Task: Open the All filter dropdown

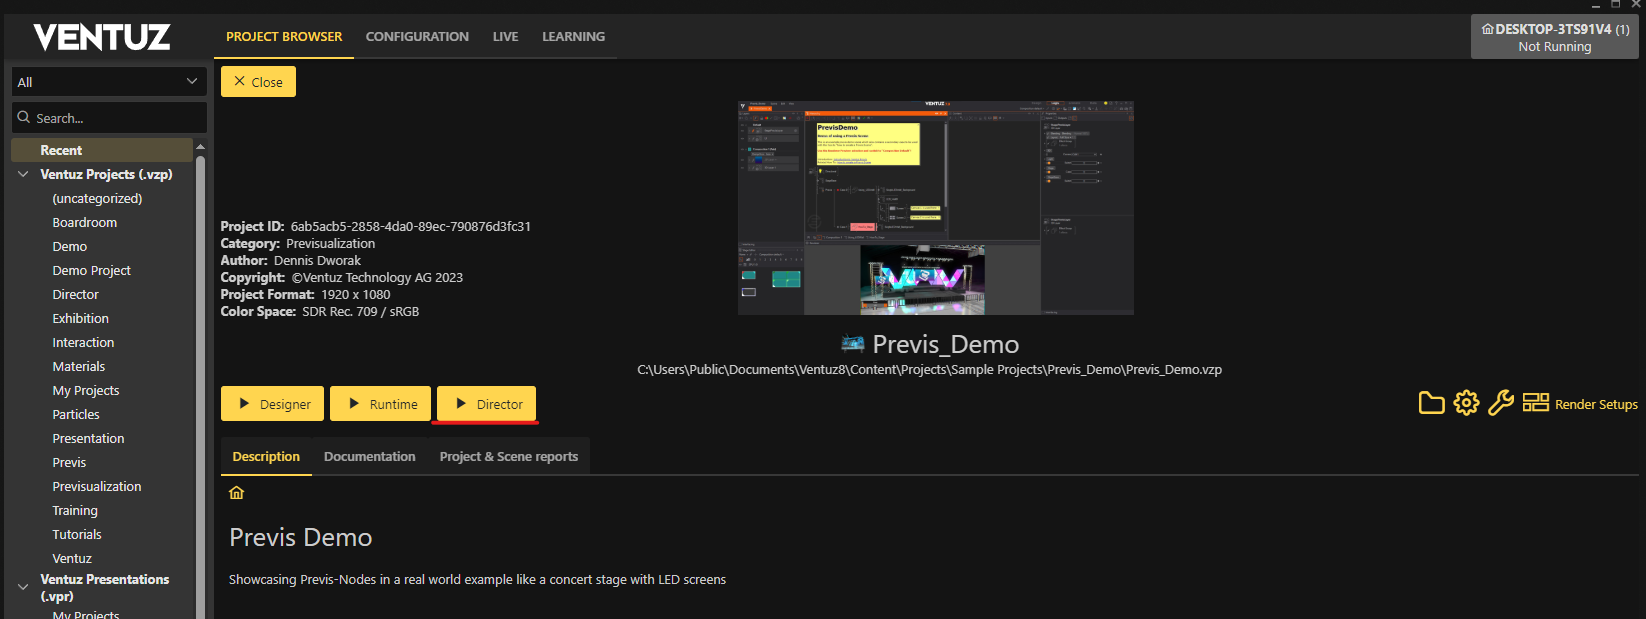Action: tap(108, 82)
